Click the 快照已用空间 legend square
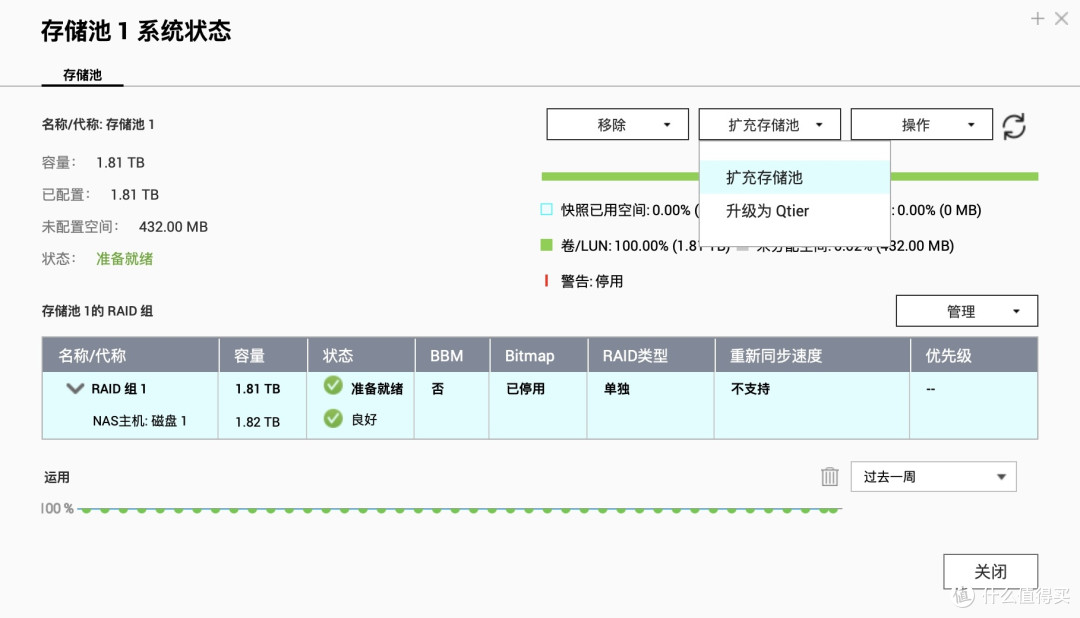 point(546,210)
